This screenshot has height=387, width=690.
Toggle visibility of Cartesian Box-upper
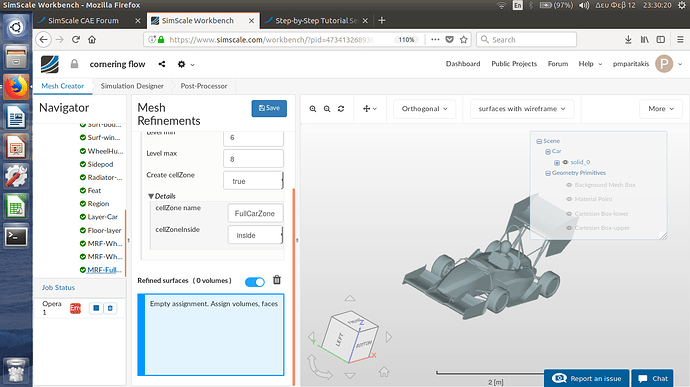(x=569, y=228)
